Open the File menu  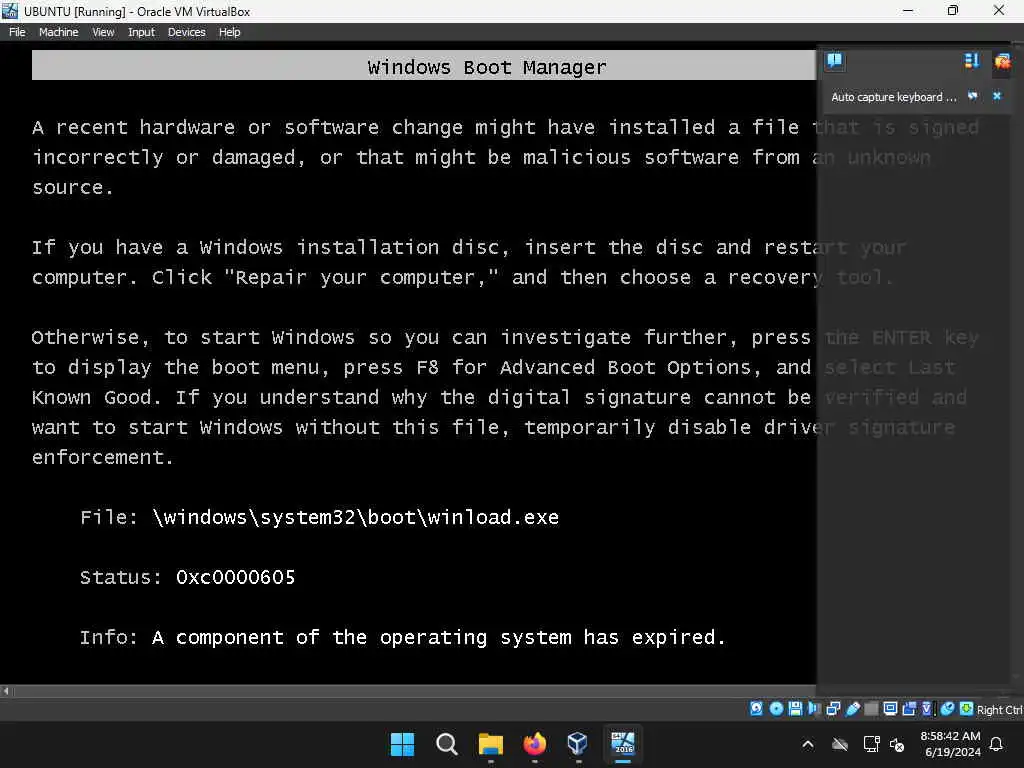[17, 32]
